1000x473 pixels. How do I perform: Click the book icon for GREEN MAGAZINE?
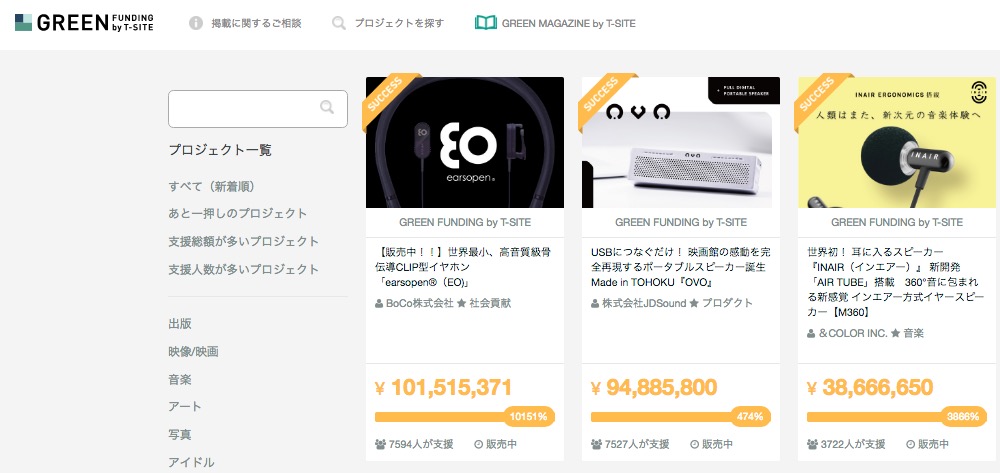(486, 23)
